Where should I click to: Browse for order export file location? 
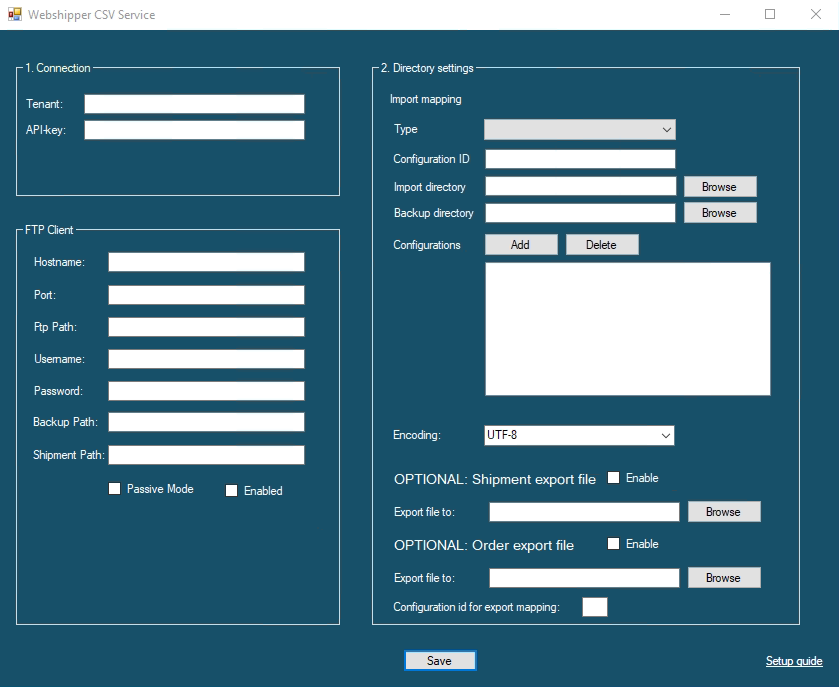click(x=723, y=578)
